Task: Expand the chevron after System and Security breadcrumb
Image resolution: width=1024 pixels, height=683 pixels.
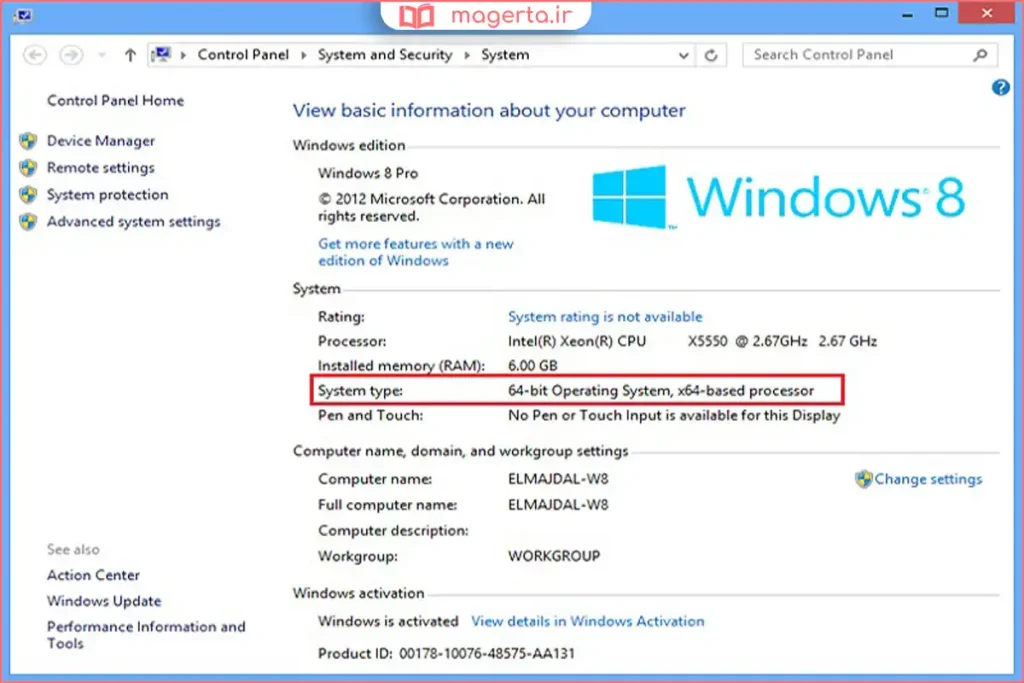Action: tap(468, 56)
